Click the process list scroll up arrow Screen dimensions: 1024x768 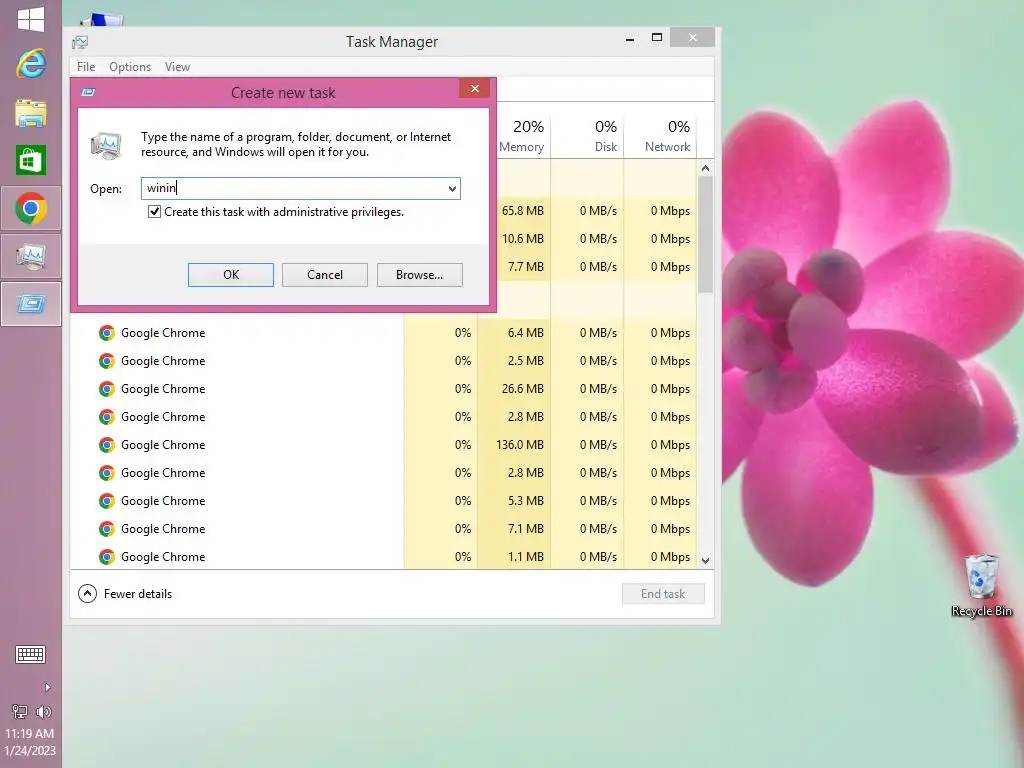(705, 168)
